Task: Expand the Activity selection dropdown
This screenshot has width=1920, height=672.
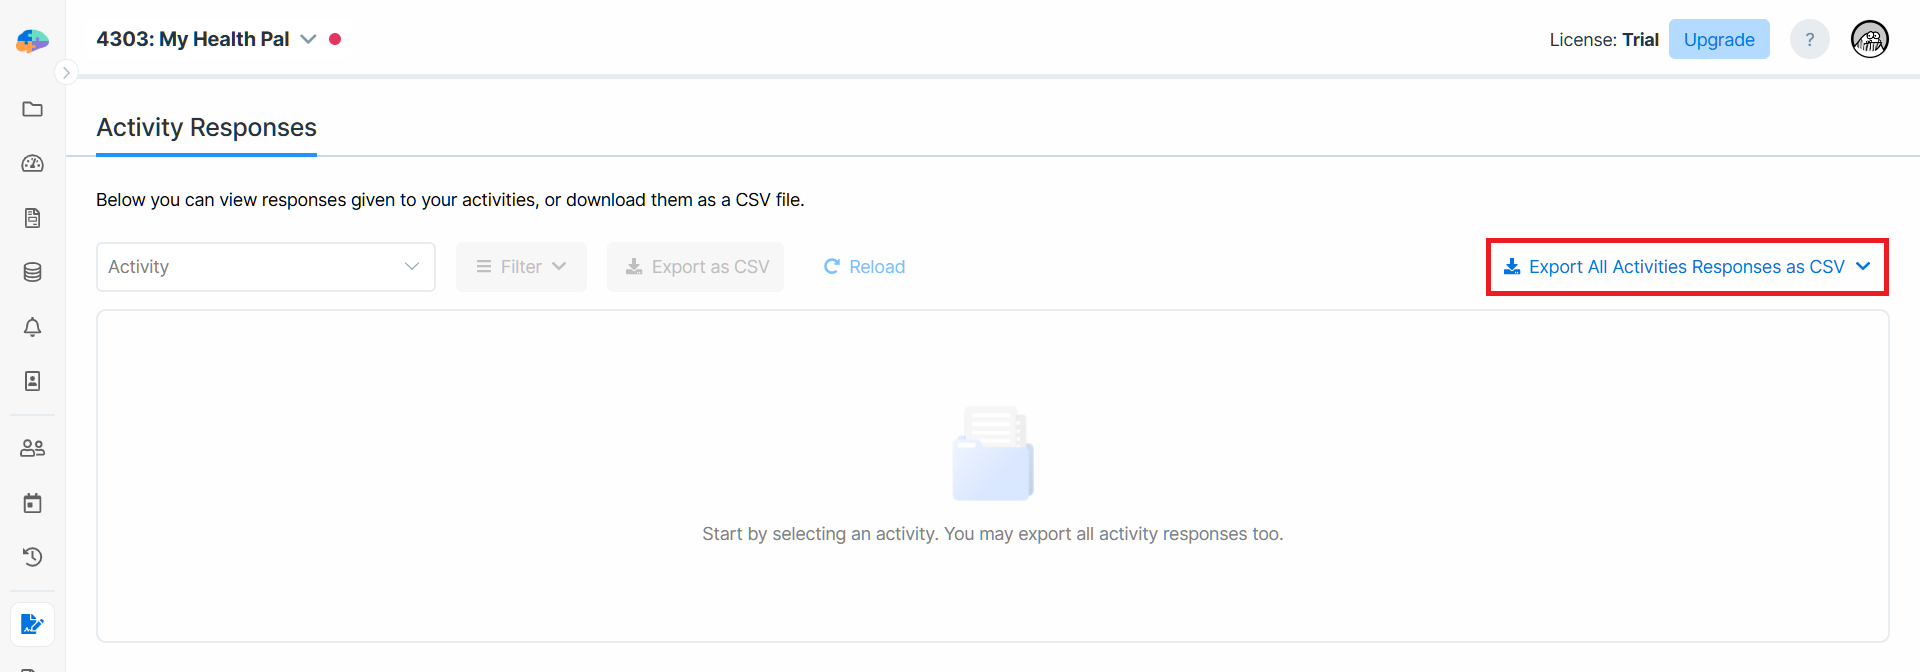Action: pos(265,266)
